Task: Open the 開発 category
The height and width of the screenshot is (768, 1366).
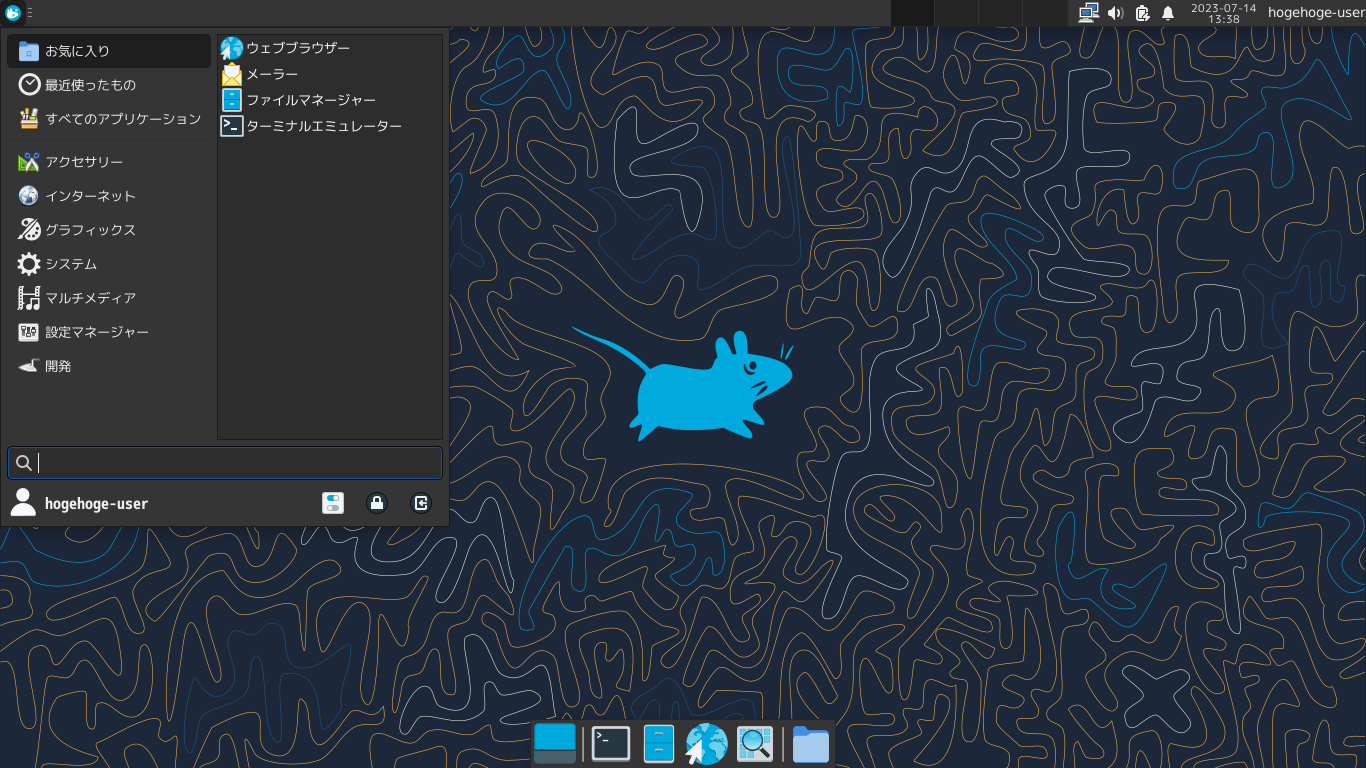Action: click(109, 366)
